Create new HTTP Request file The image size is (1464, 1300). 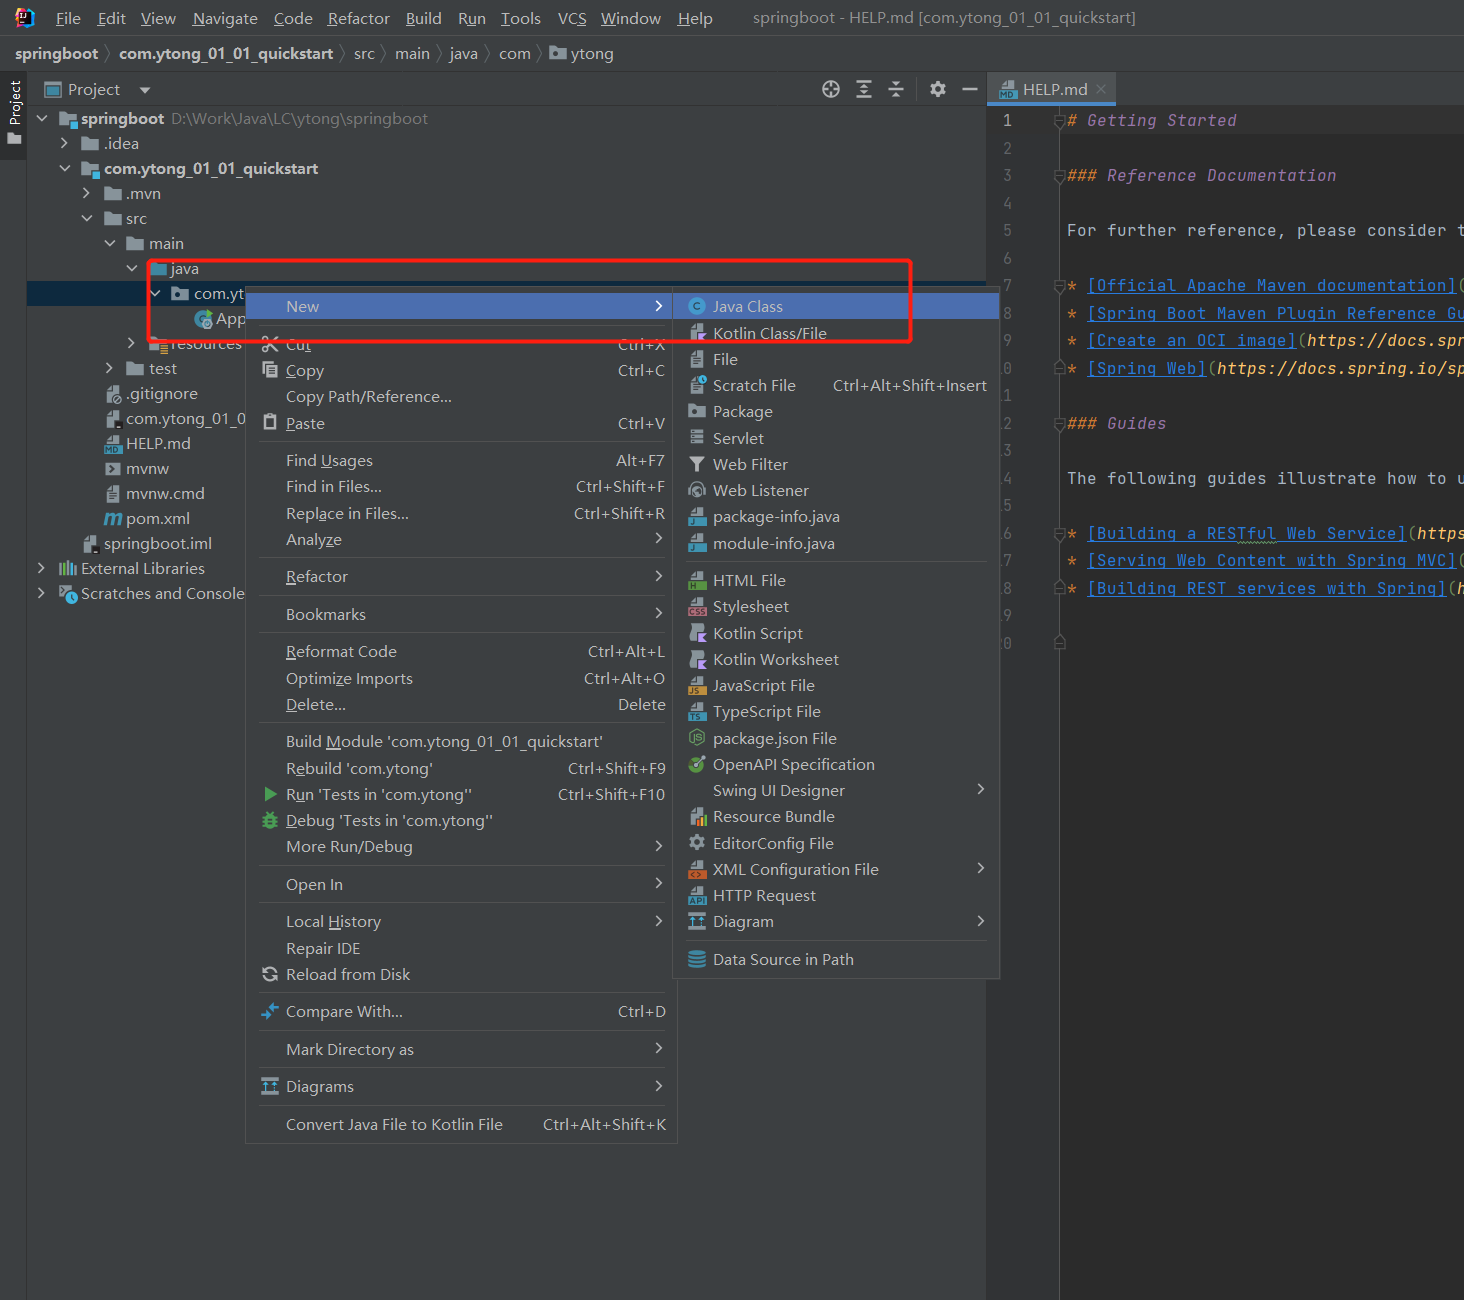click(836, 895)
